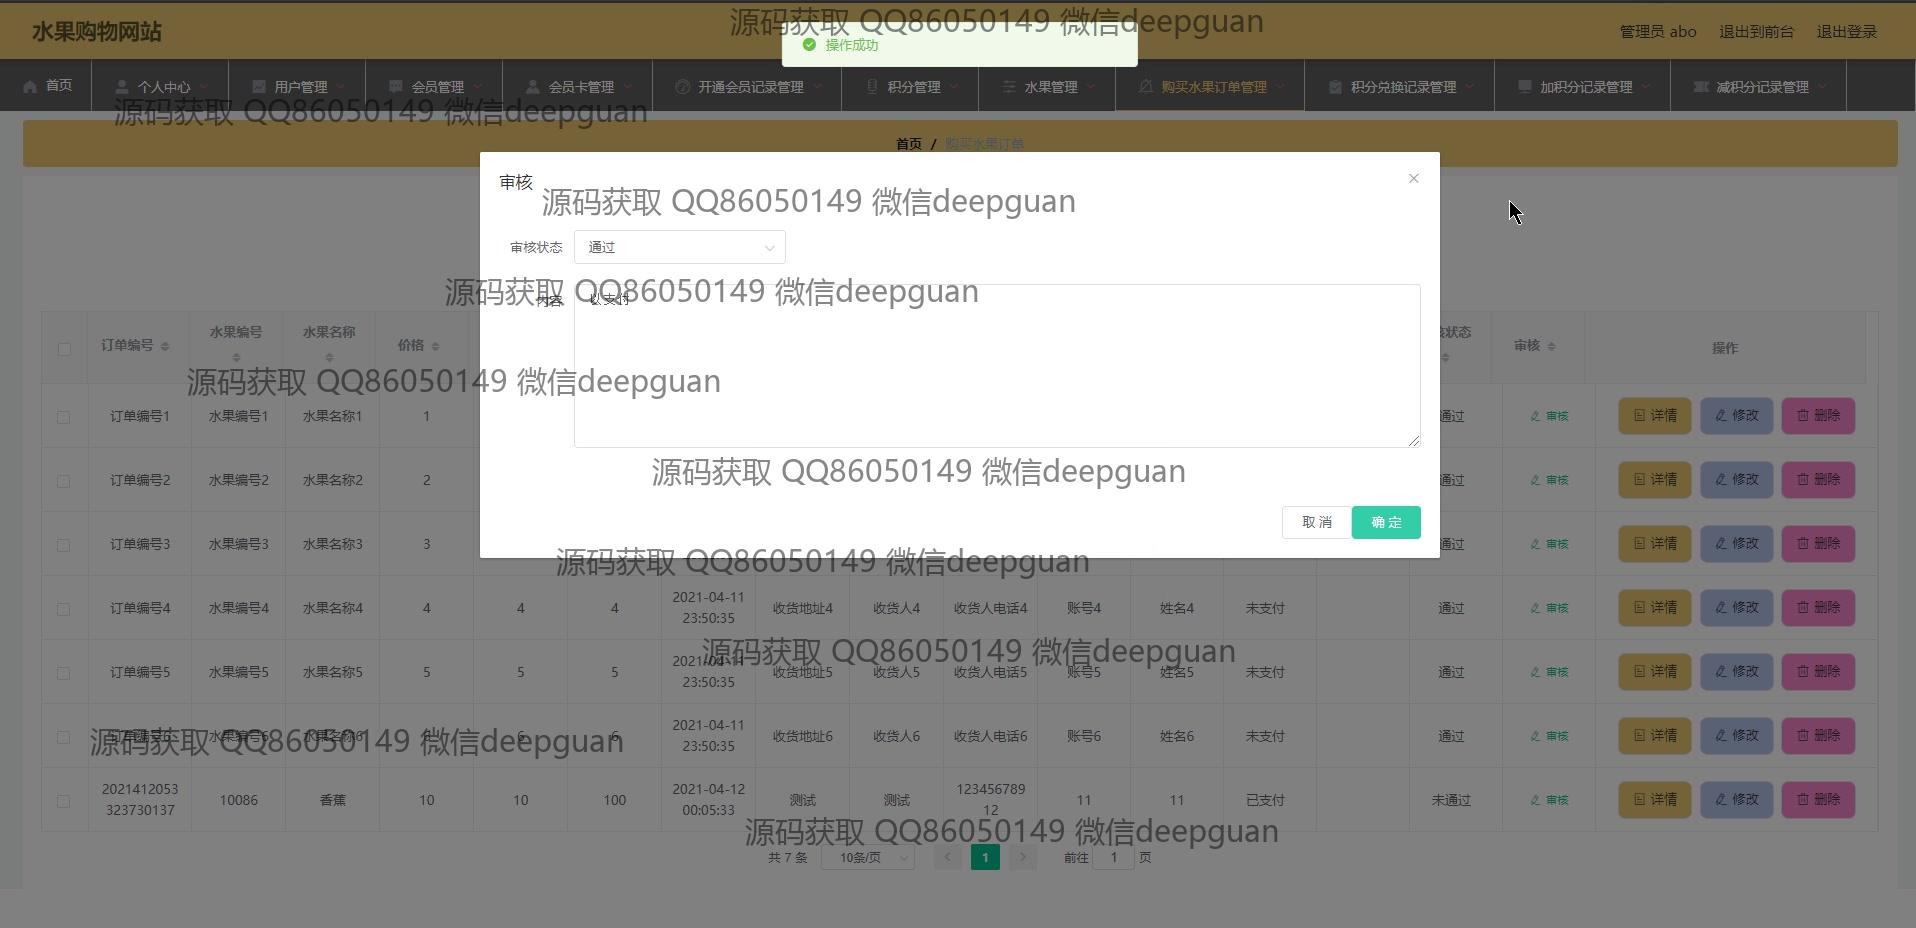Toggle the select-all checkbox in table header
This screenshot has height=928, width=1916.
coord(64,349)
